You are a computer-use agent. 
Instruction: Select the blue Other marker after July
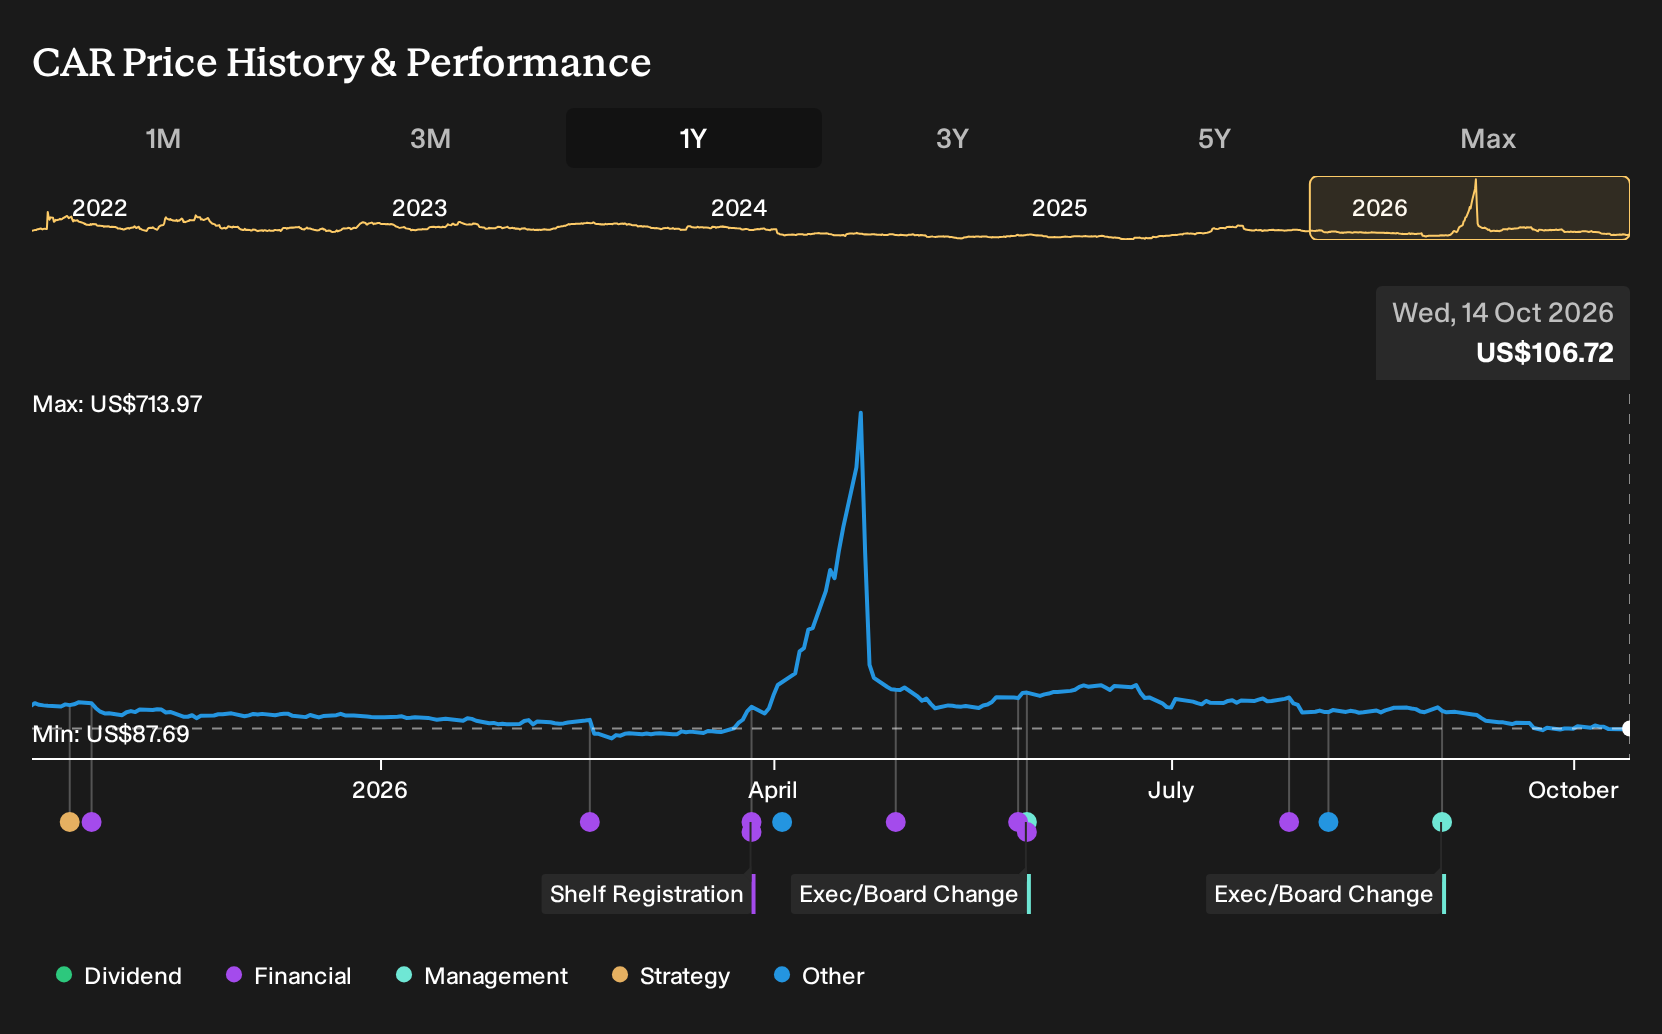click(1328, 822)
